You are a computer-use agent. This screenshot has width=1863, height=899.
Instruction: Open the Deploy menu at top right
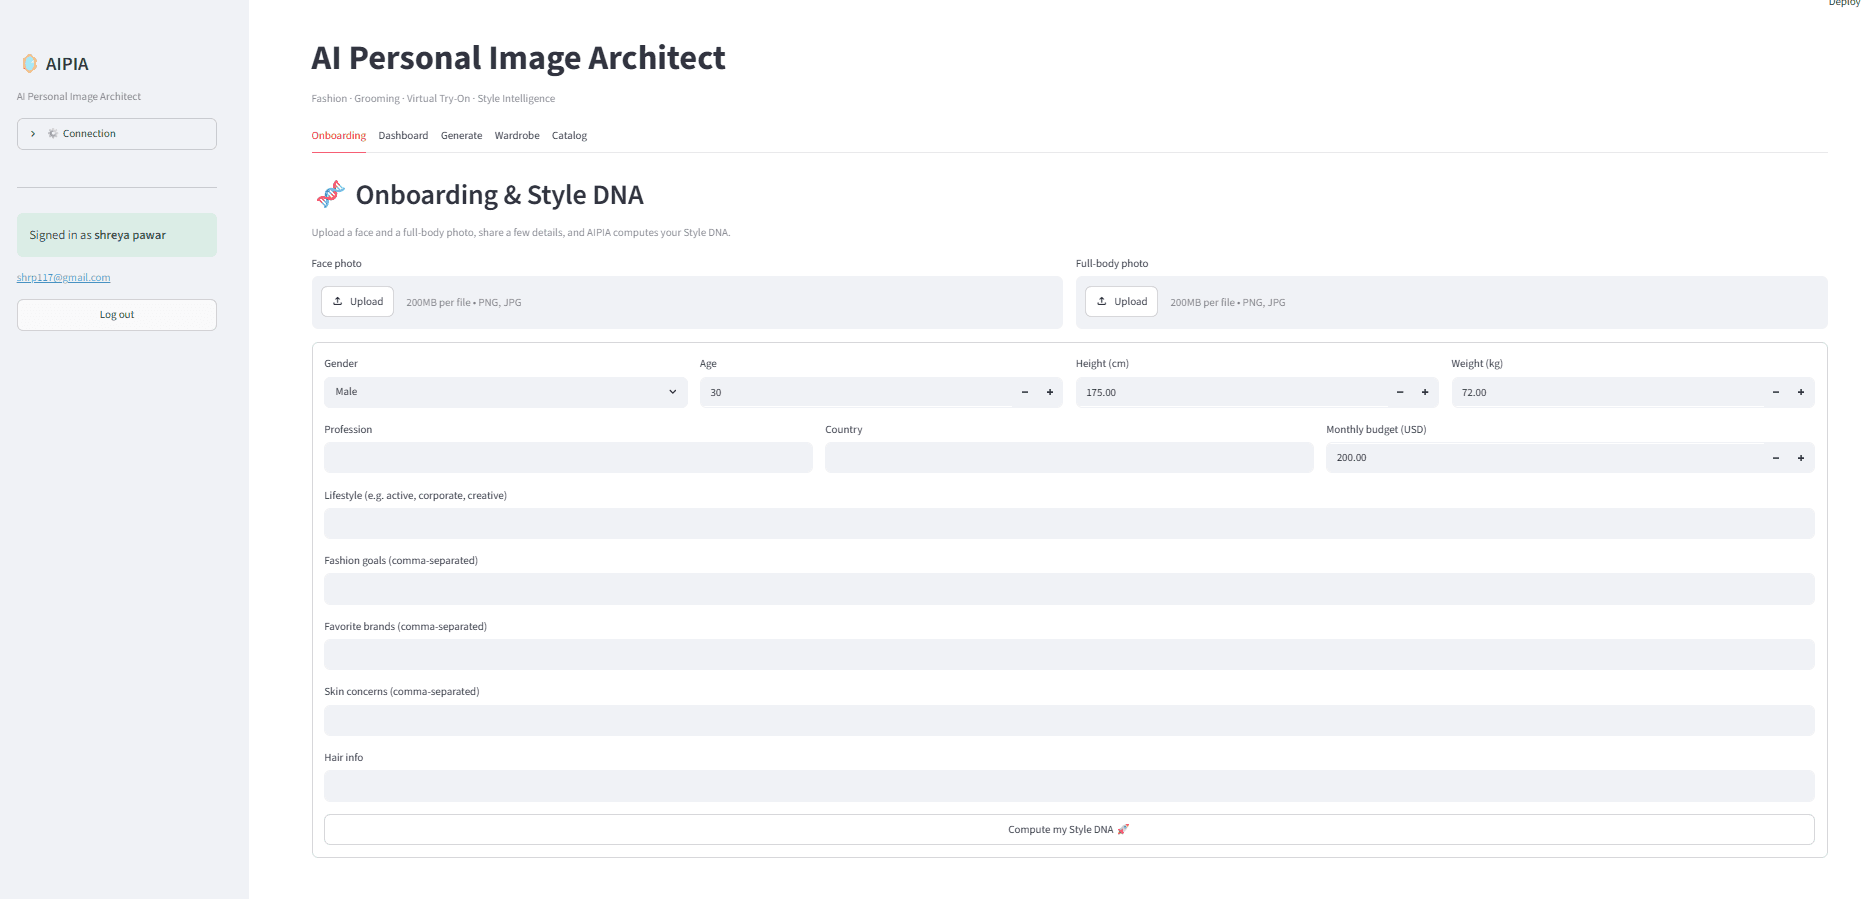point(1844,3)
